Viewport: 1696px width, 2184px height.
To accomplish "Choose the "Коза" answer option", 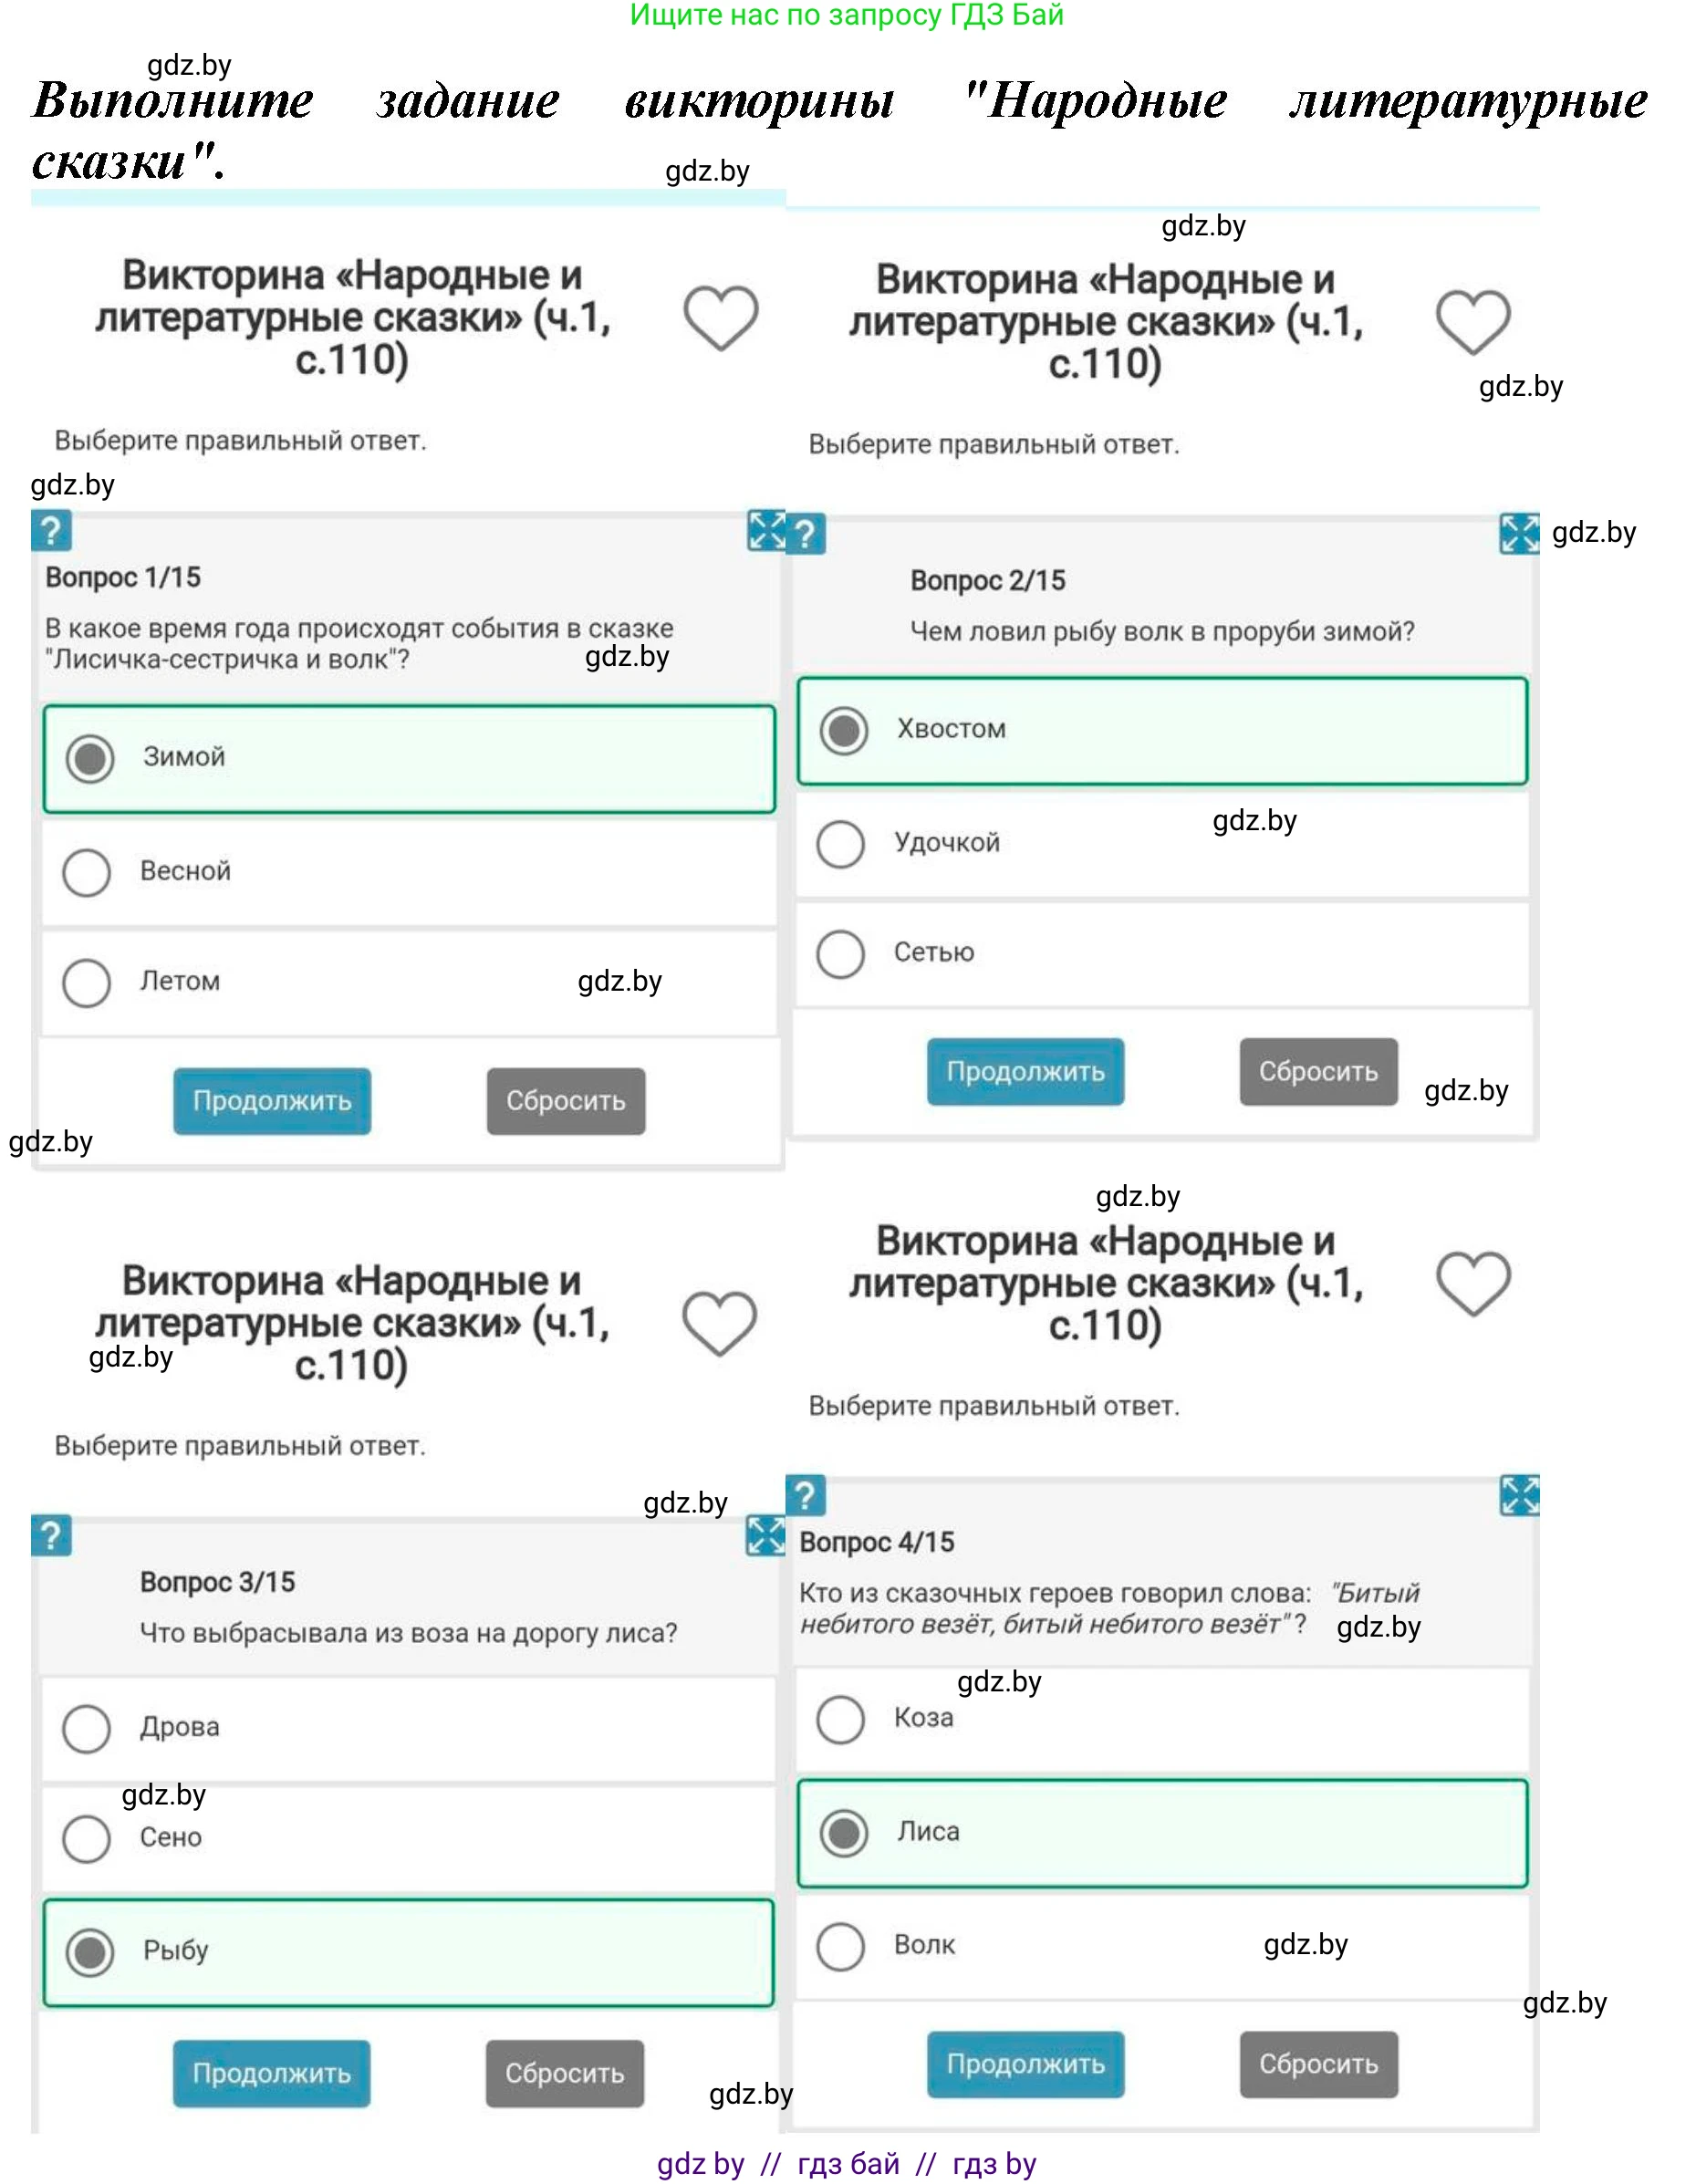I will click(840, 1719).
